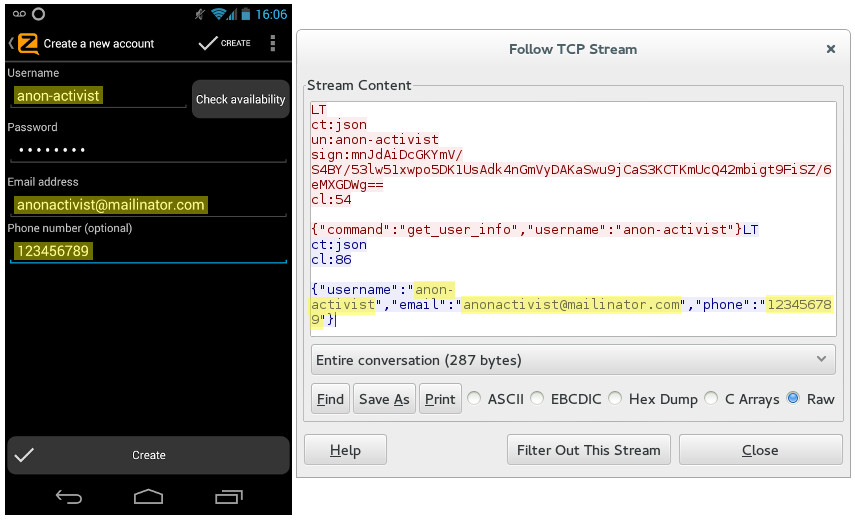
Task: Open the Entire conversation dropdown
Action: coord(573,360)
